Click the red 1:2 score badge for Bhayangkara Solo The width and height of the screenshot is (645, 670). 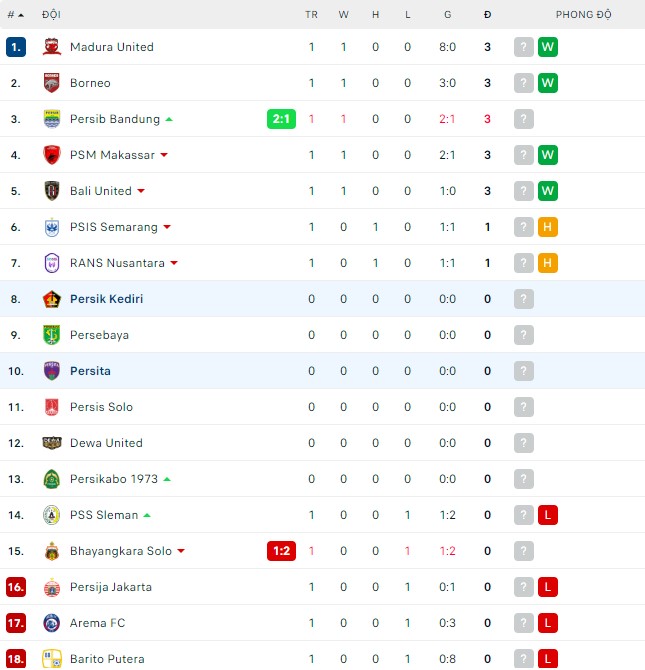281,551
